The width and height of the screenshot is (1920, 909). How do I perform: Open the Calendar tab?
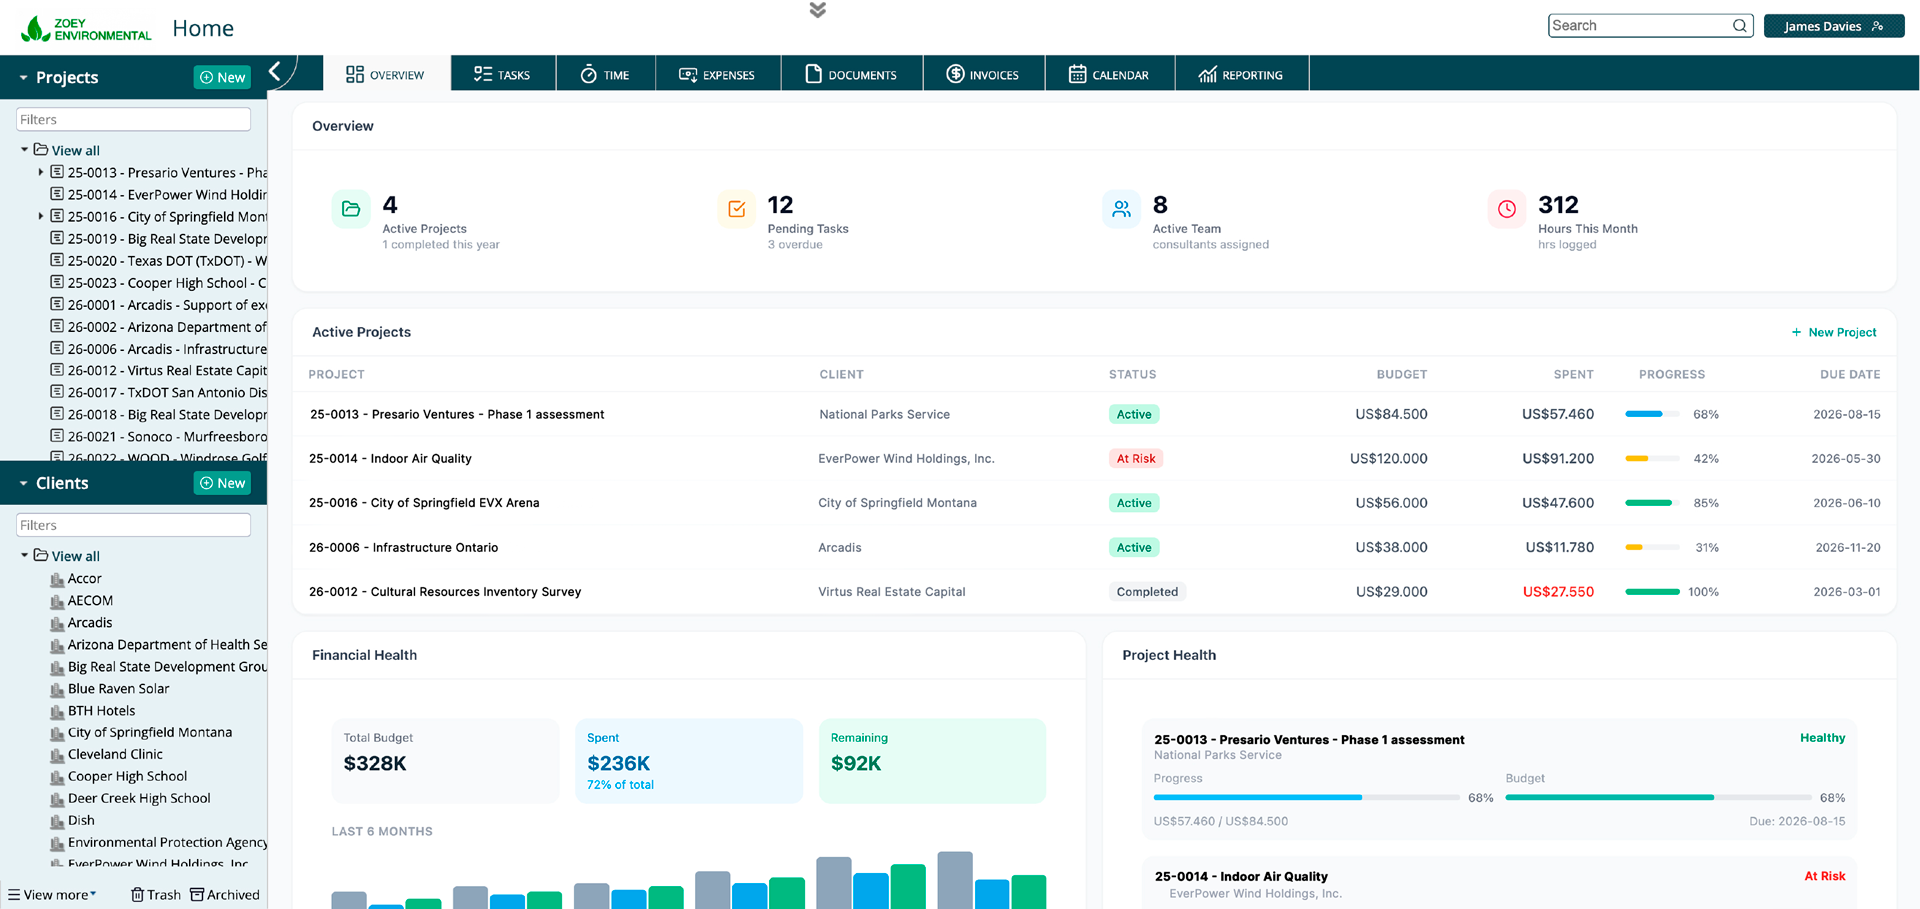(x=1109, y=74)
